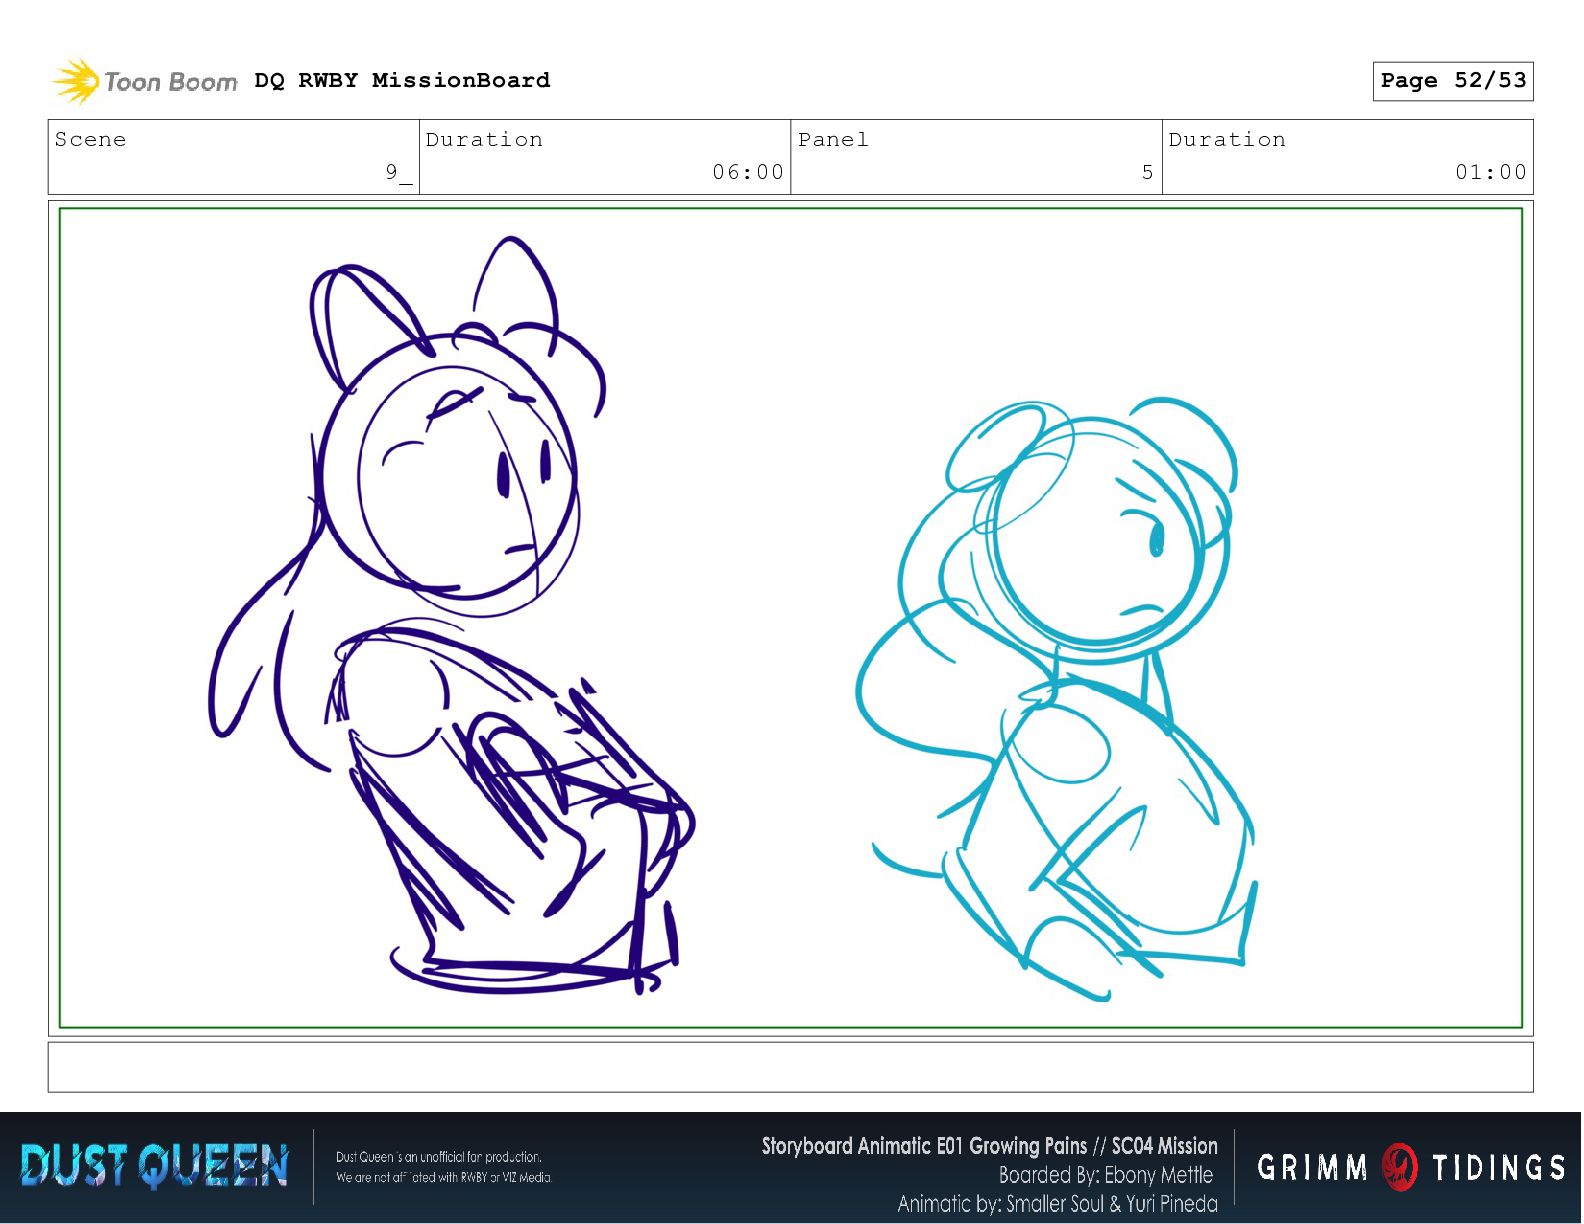
Task: Click the scene number value '9_'
Action: tap(398, 172)
